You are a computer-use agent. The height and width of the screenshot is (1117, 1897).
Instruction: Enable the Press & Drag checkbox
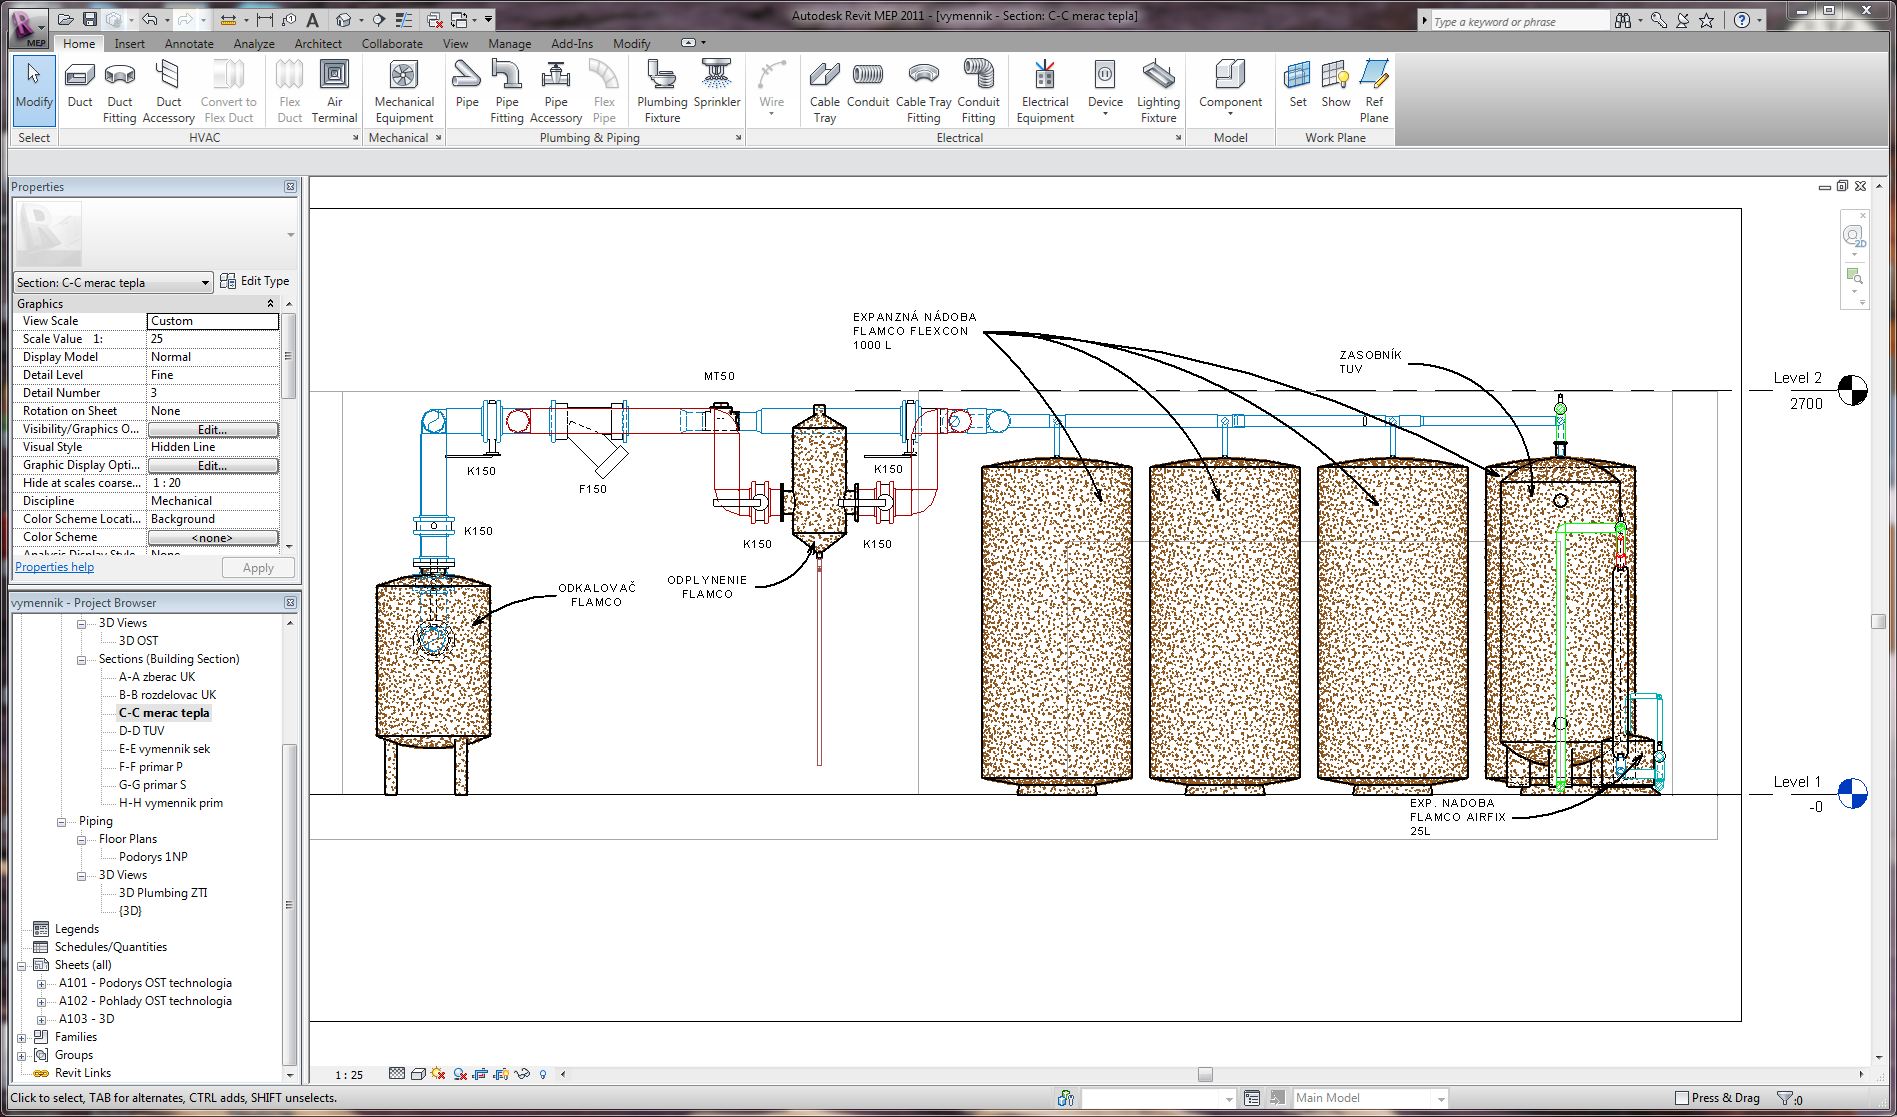tap(1682, 1098)
